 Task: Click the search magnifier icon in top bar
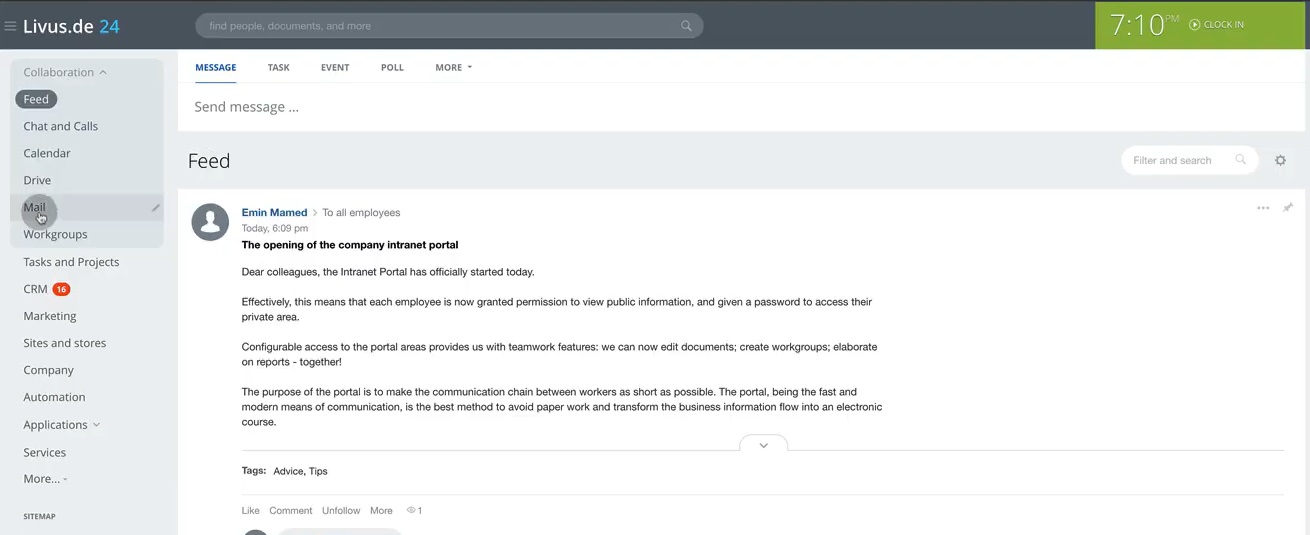tap(686, 26)
